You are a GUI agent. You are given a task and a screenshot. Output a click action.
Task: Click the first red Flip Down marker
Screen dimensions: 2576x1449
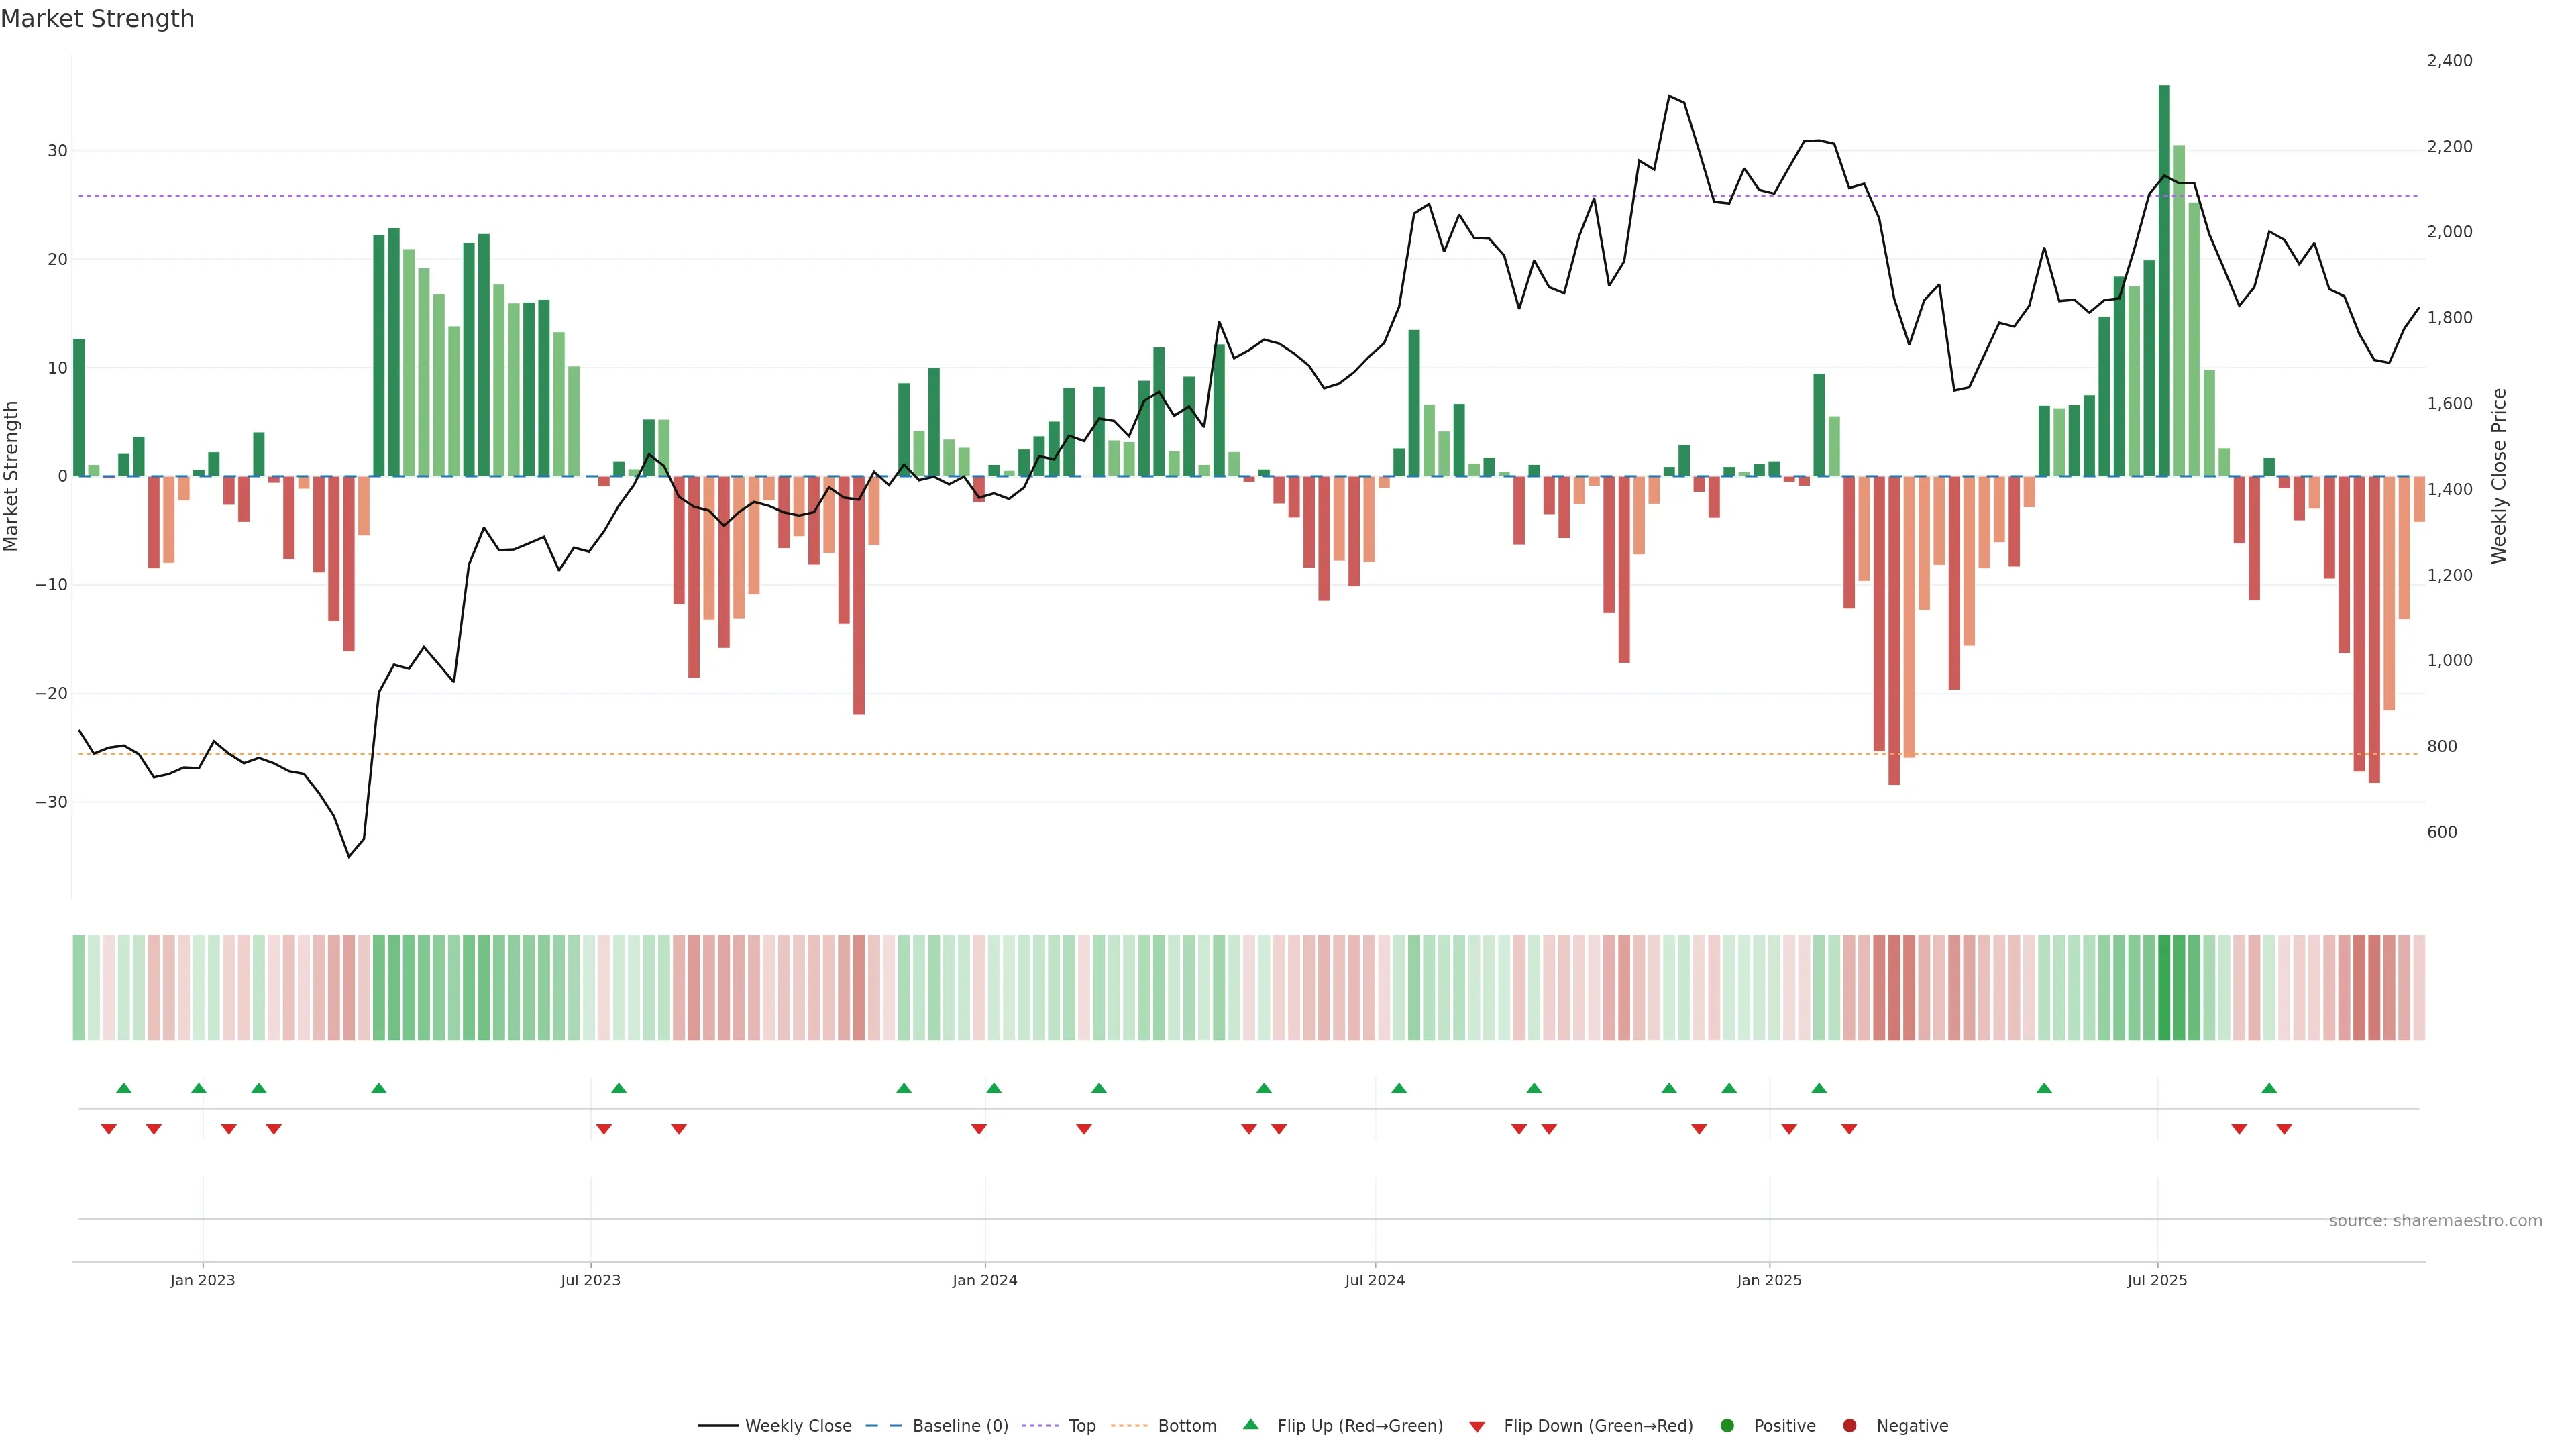(109, 1129)
